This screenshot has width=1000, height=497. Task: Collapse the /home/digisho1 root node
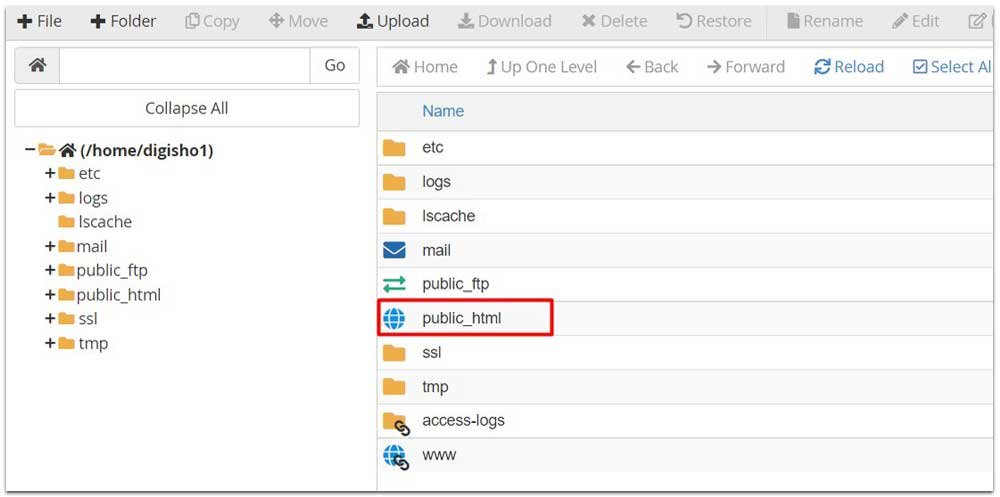29,150
